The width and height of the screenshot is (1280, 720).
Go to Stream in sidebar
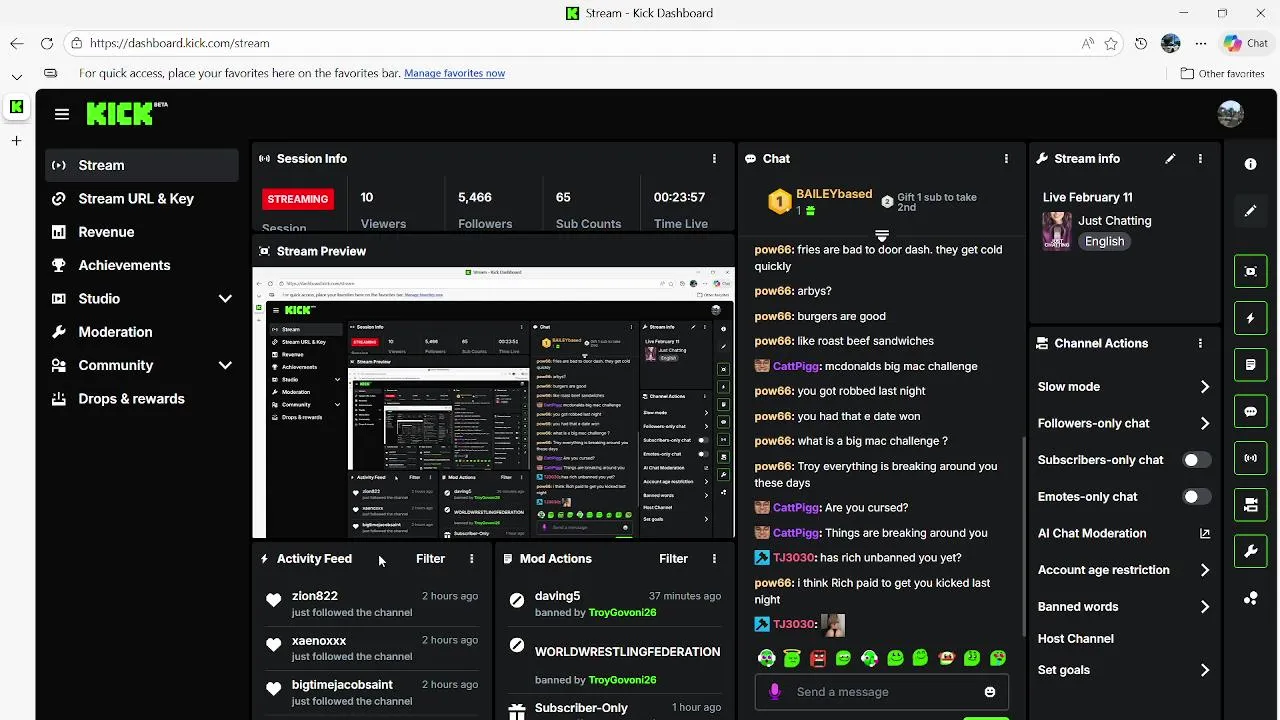[142, 165]
